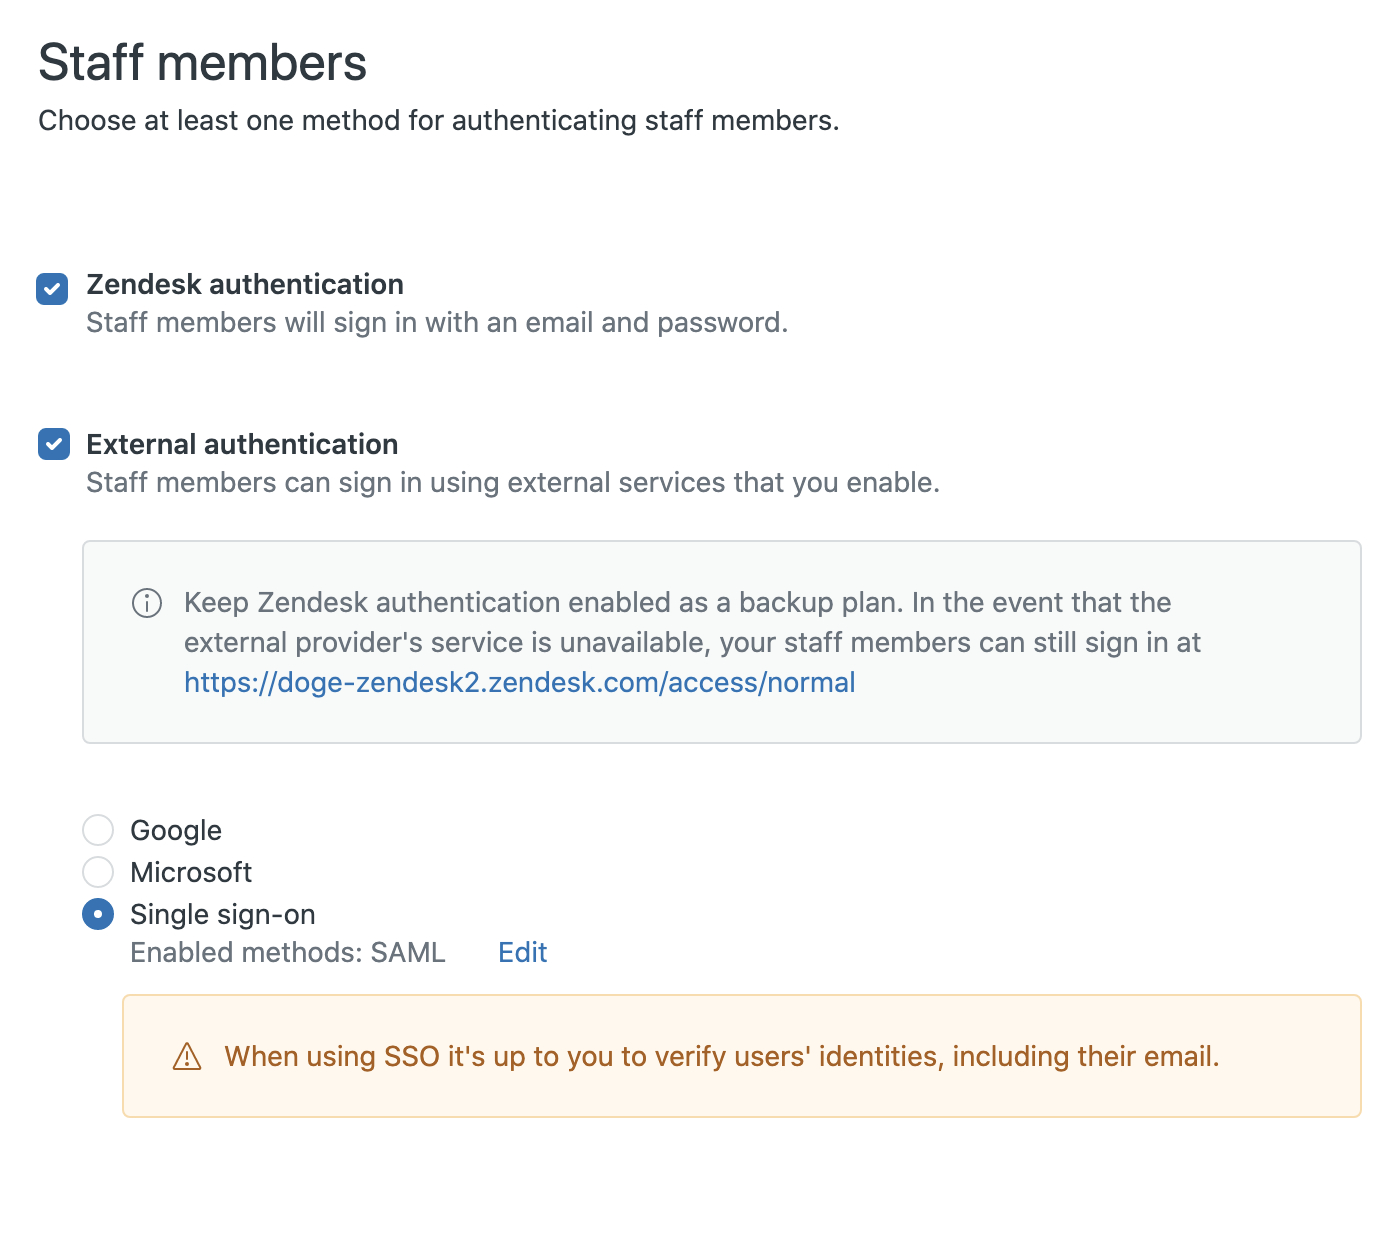
Task: Select Google as the external authentication method
Action: [98, 830]
